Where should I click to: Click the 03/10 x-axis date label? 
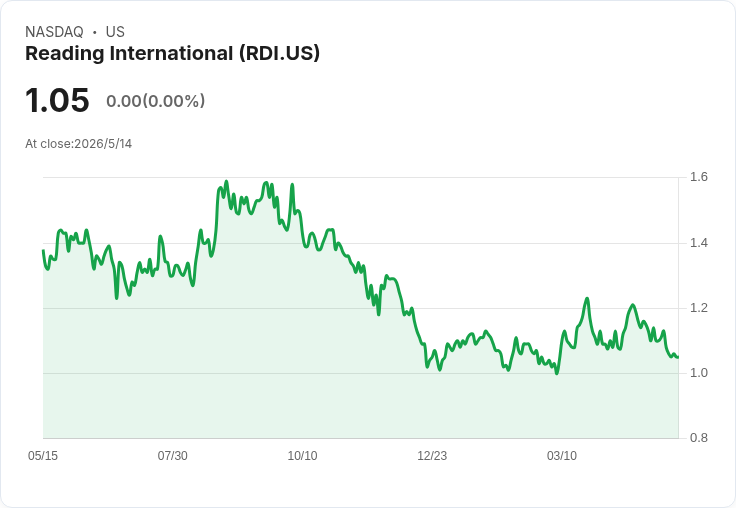pos(562,455)
